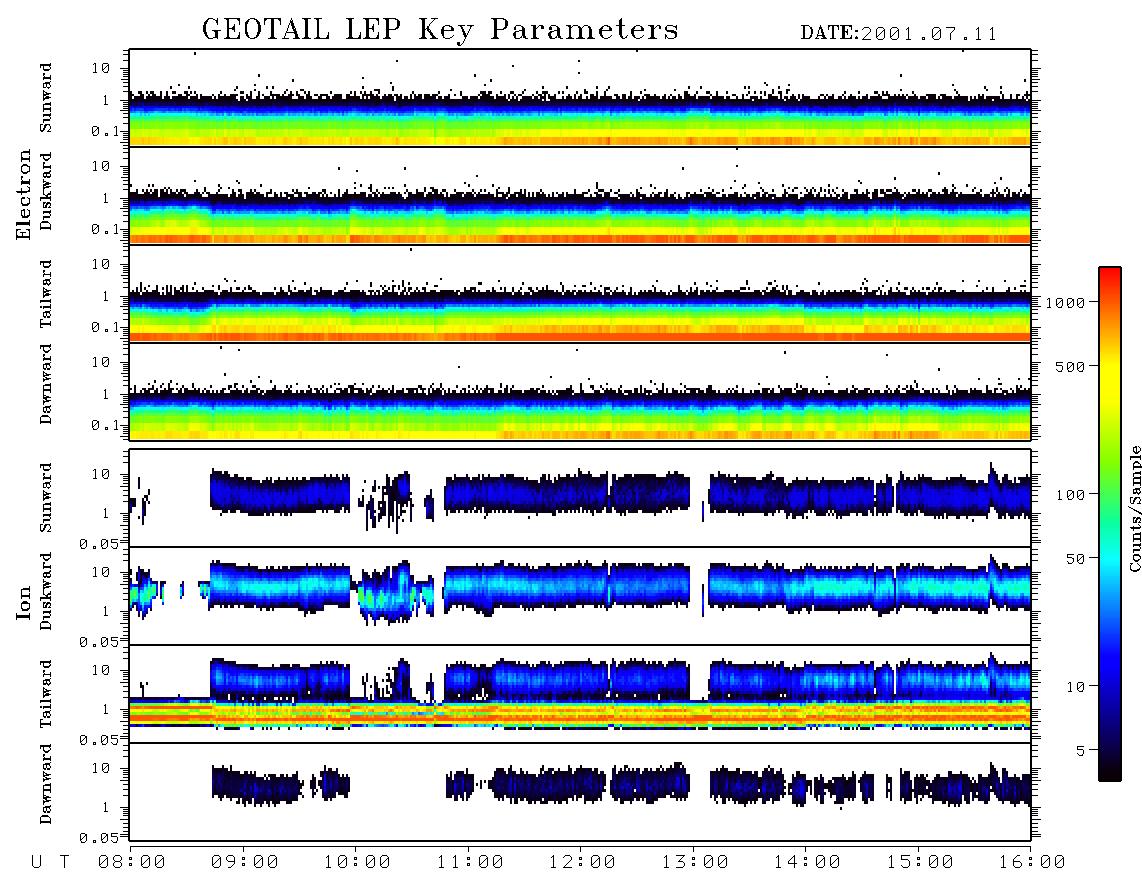Select the Electron Tailward panel label
This screenshot has width=1142, height=880.
coord(45,294)
